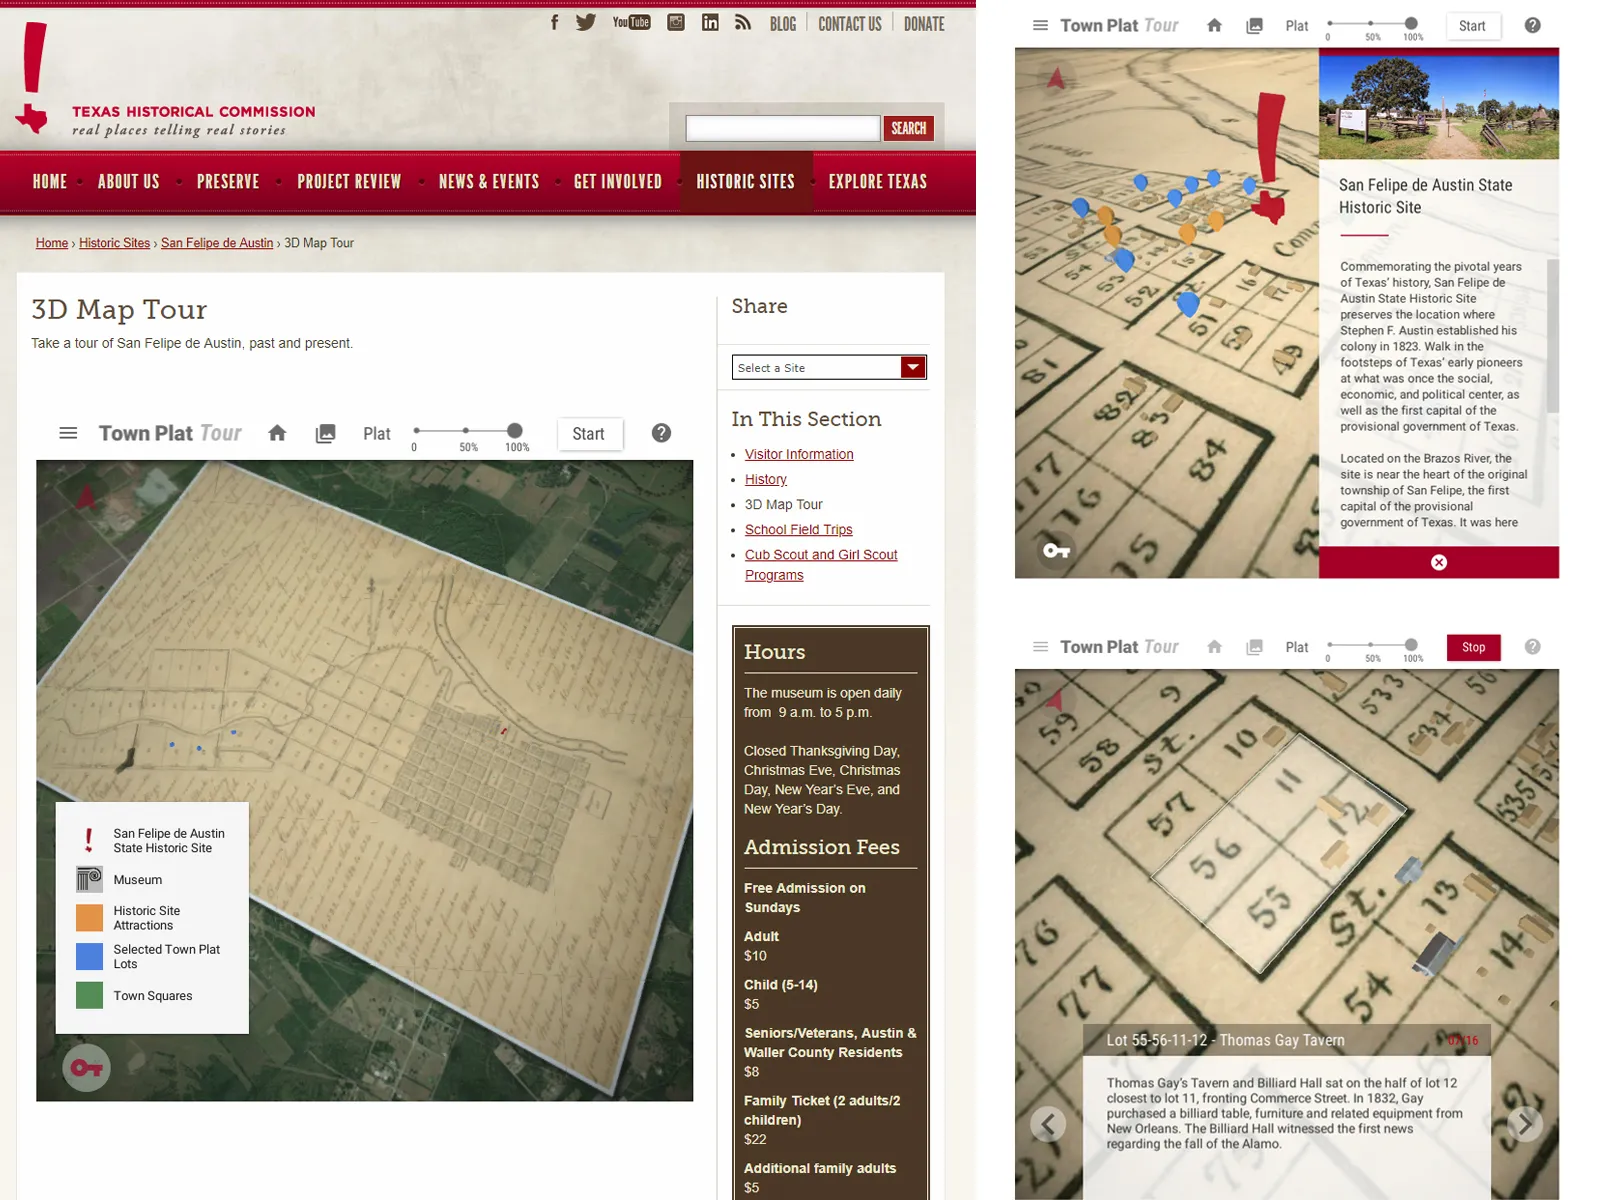This screenshot has height=1200, width=1600.
Task: Start the tour in the main map toolbar
Action: (589, 434)
